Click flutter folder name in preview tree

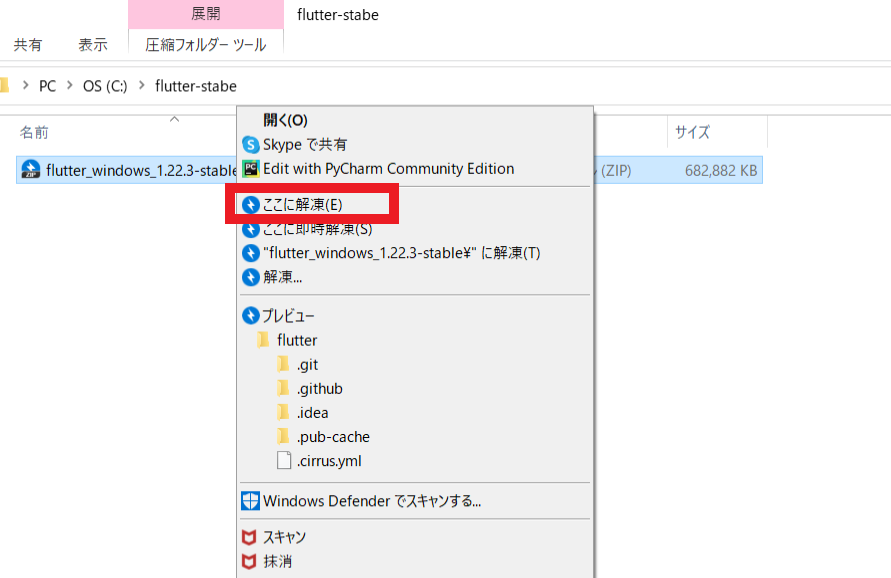(x=297, y=340)
